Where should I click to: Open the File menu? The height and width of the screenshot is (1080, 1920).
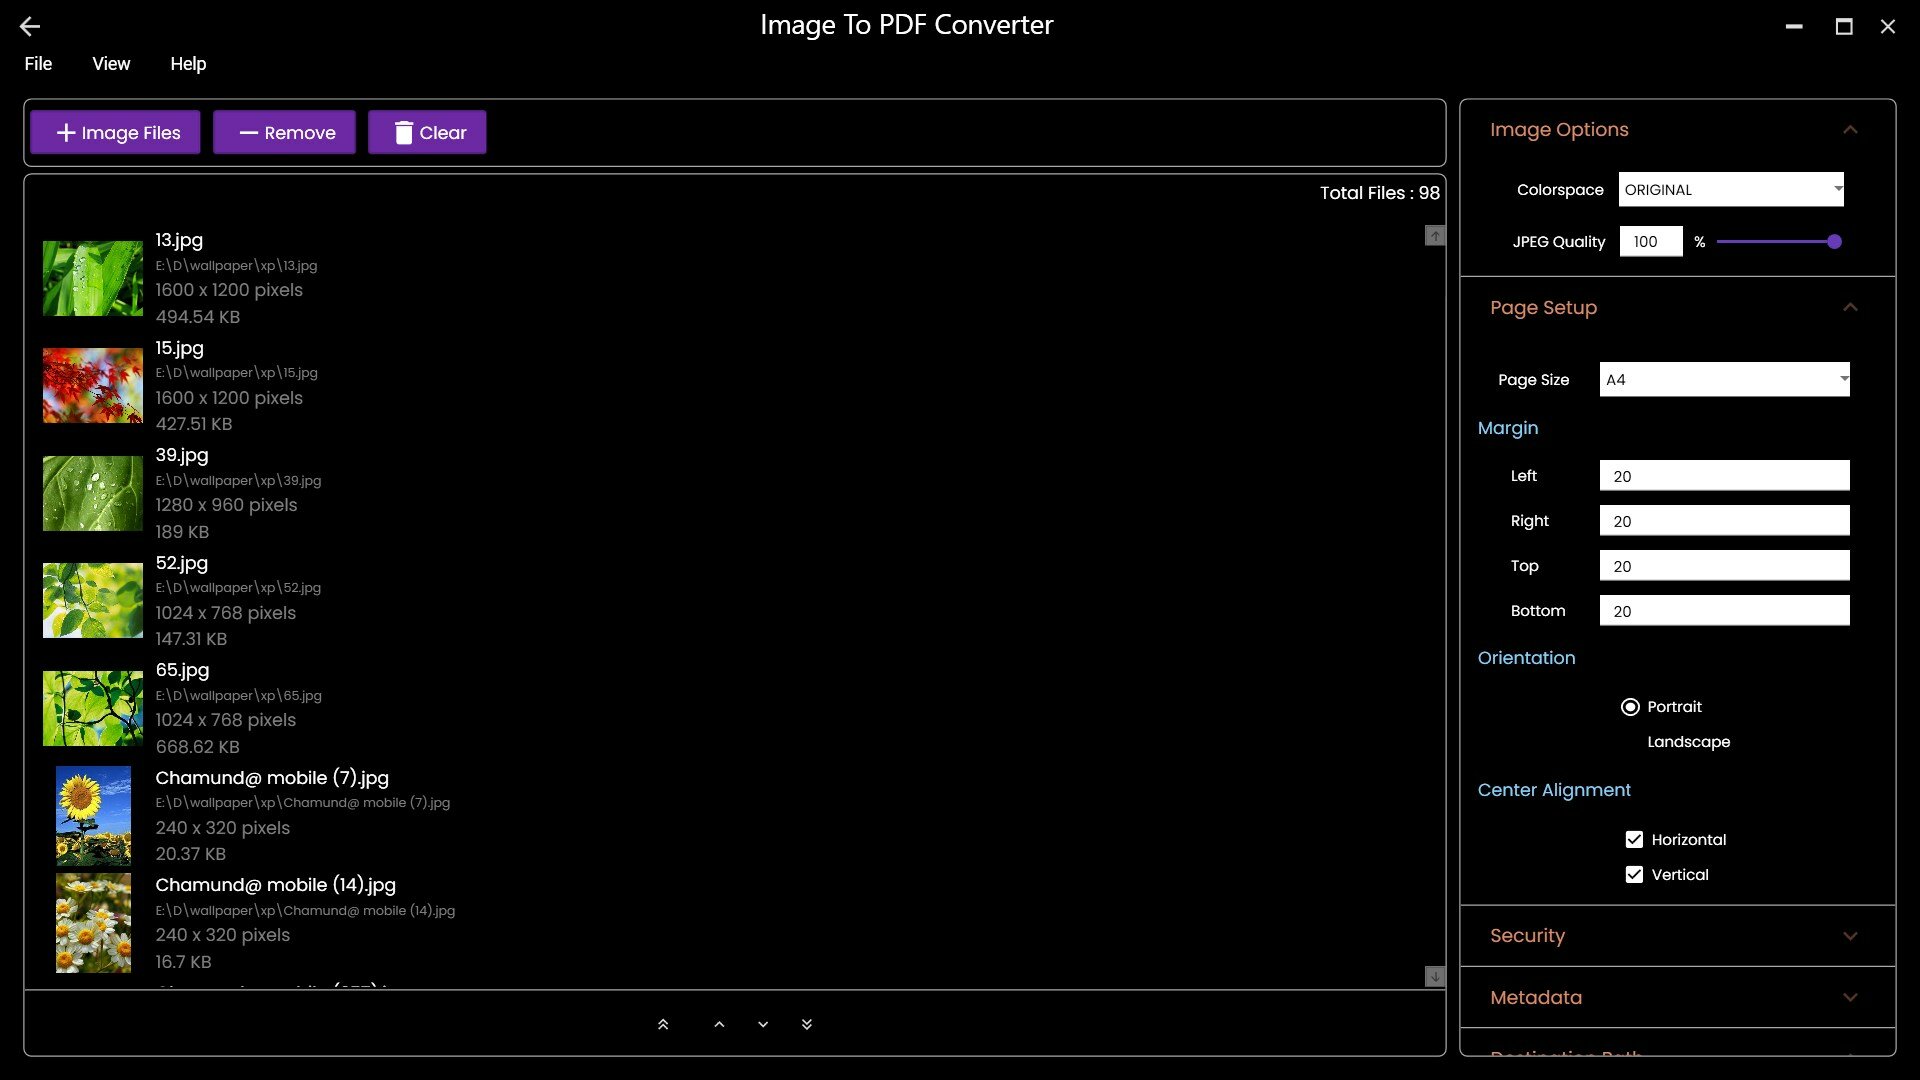click(38, 64)
